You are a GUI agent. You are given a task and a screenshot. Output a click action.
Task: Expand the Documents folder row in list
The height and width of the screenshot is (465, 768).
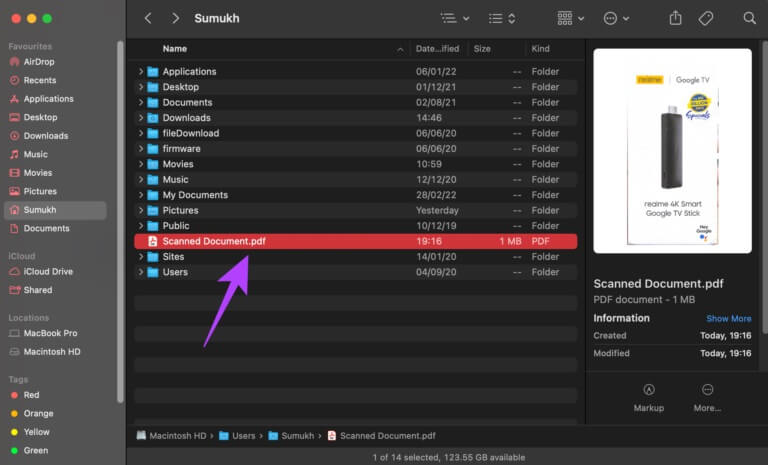coord(141,102)
